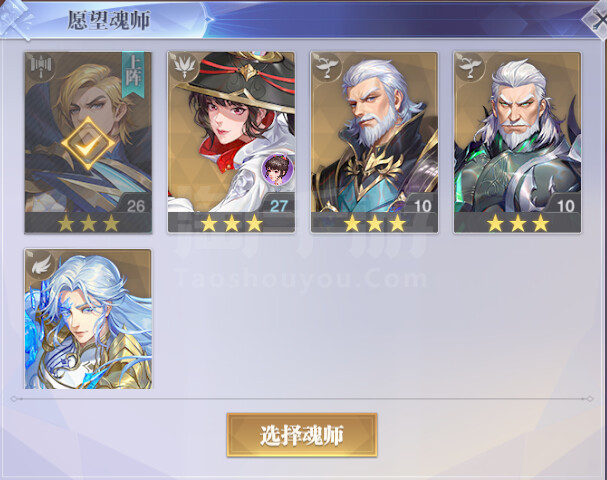607x480 pixels.
Task: Click the level 27 badge on hat girl card
Action: (x=278, y=206)
